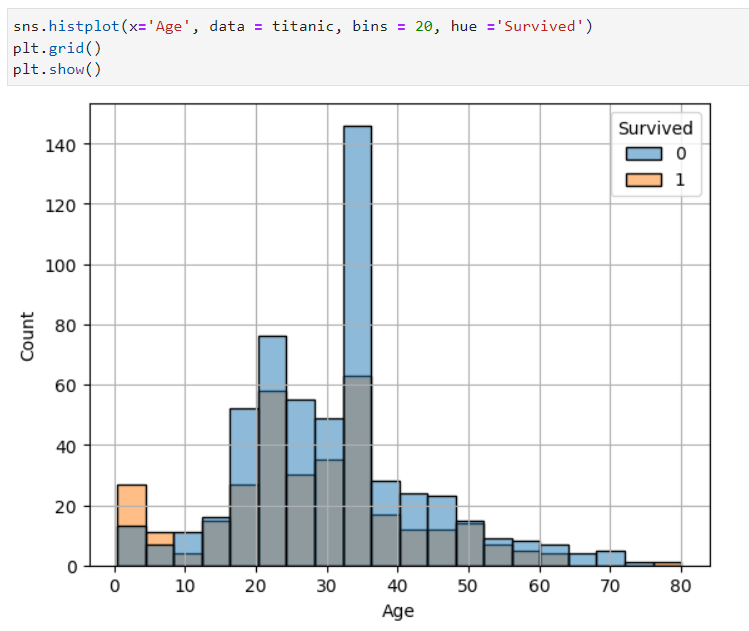Click the x-axis tick label 30
Image resolution: width=749 pixels, height=631 pixels.
327,586
